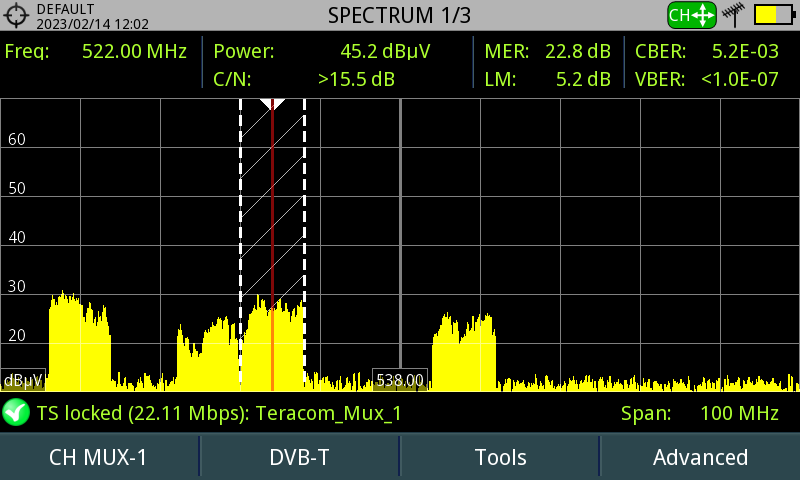Tap the Span value 100 MHz
The width and height of the screenshot is (800, 480).
tap(739, 413)
